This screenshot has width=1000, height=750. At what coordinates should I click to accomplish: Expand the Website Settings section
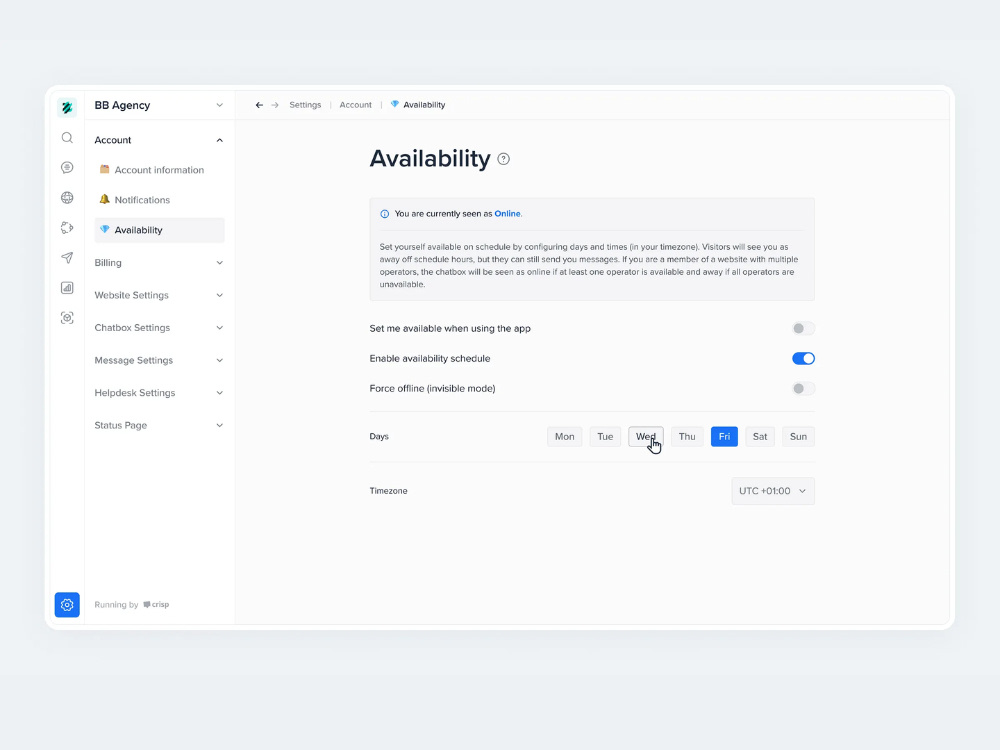159,295
